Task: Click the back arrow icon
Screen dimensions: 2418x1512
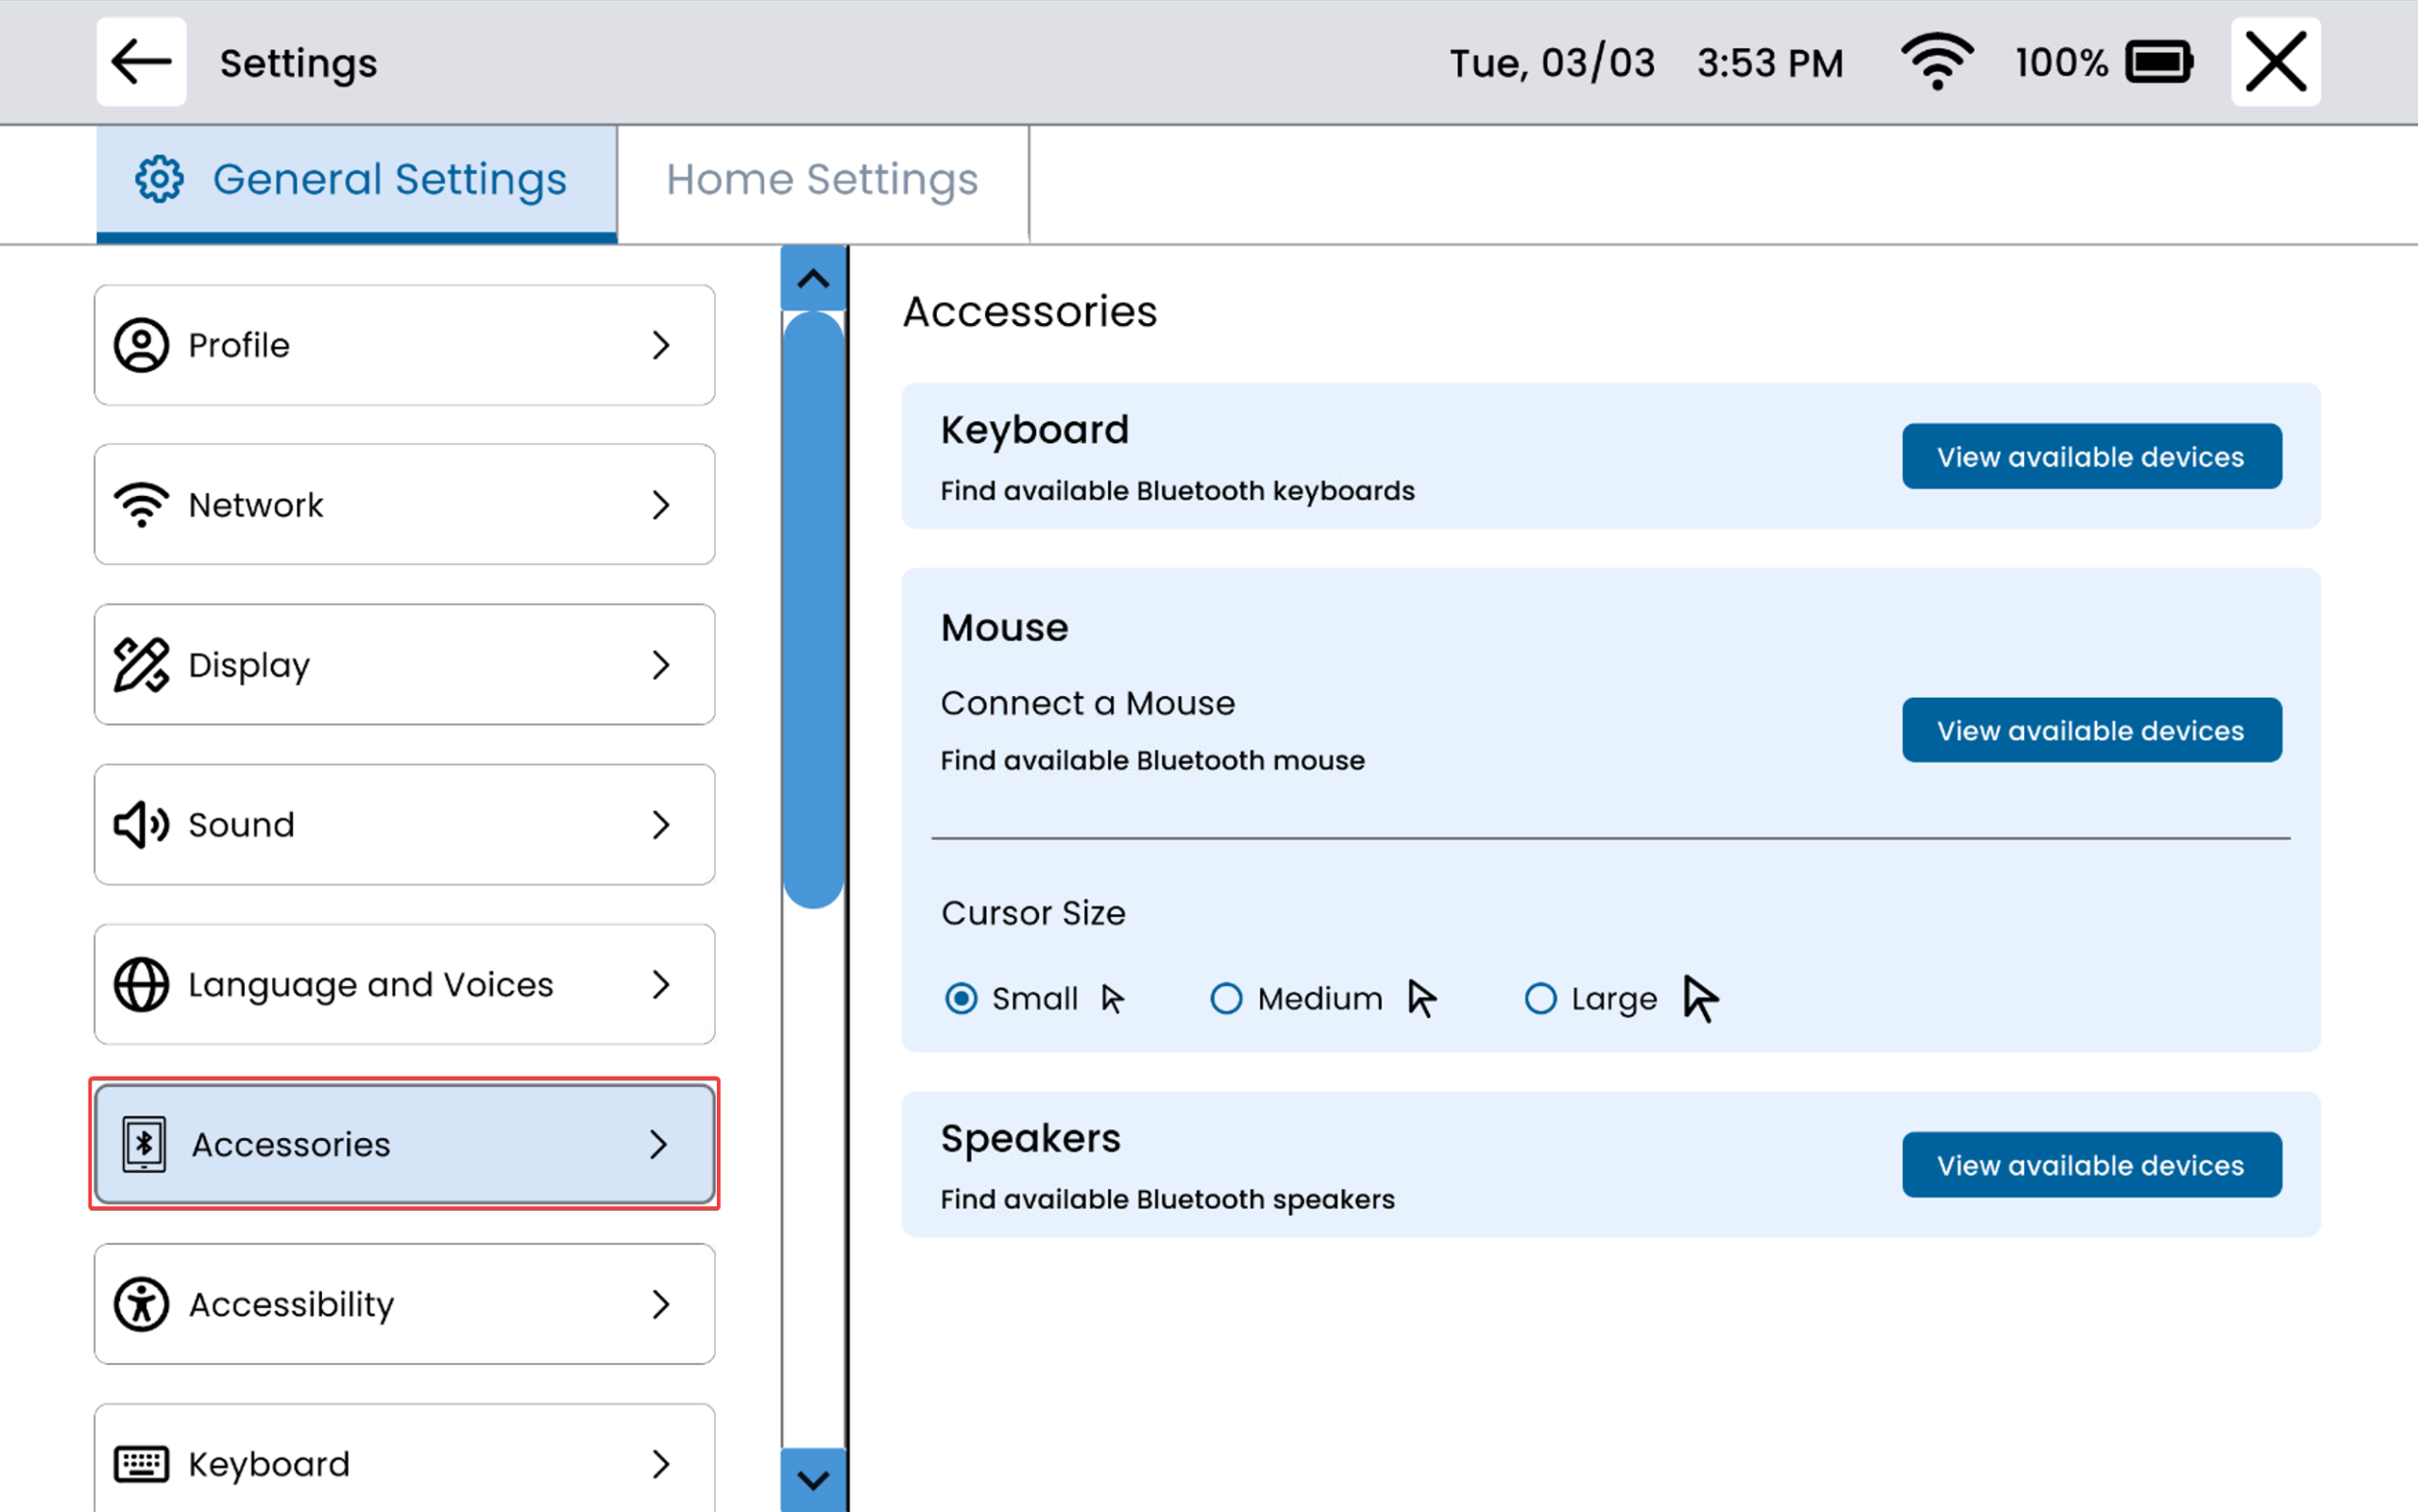Action: point(141,62)
